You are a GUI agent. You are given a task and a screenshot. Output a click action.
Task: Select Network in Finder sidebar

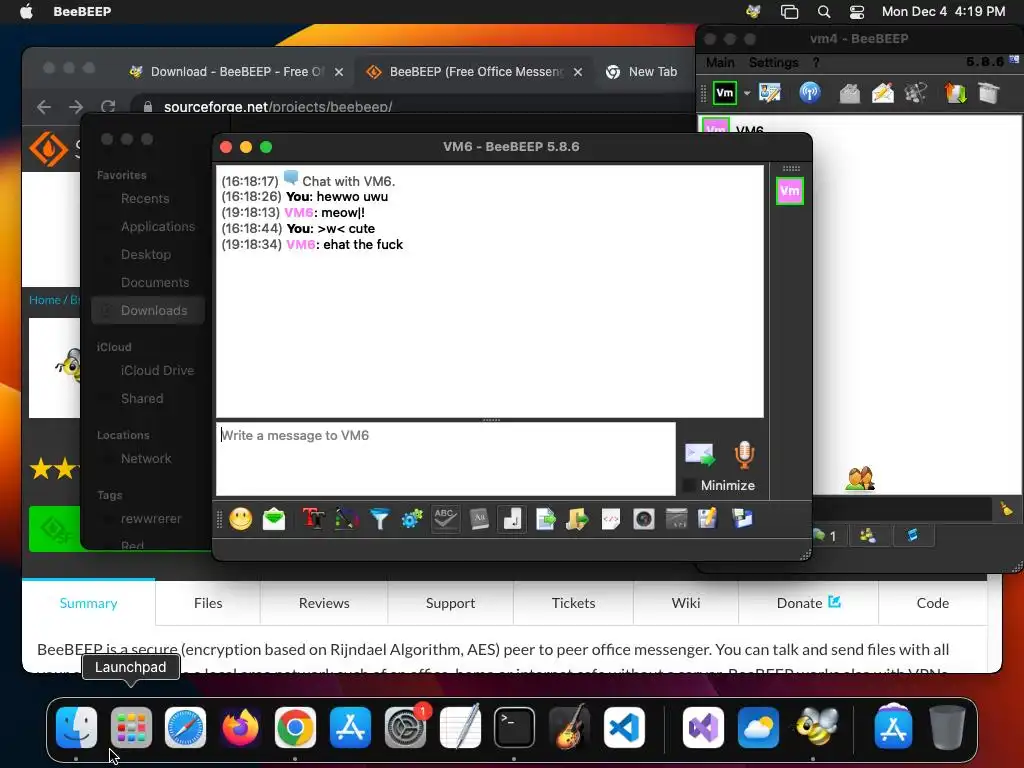146,458
